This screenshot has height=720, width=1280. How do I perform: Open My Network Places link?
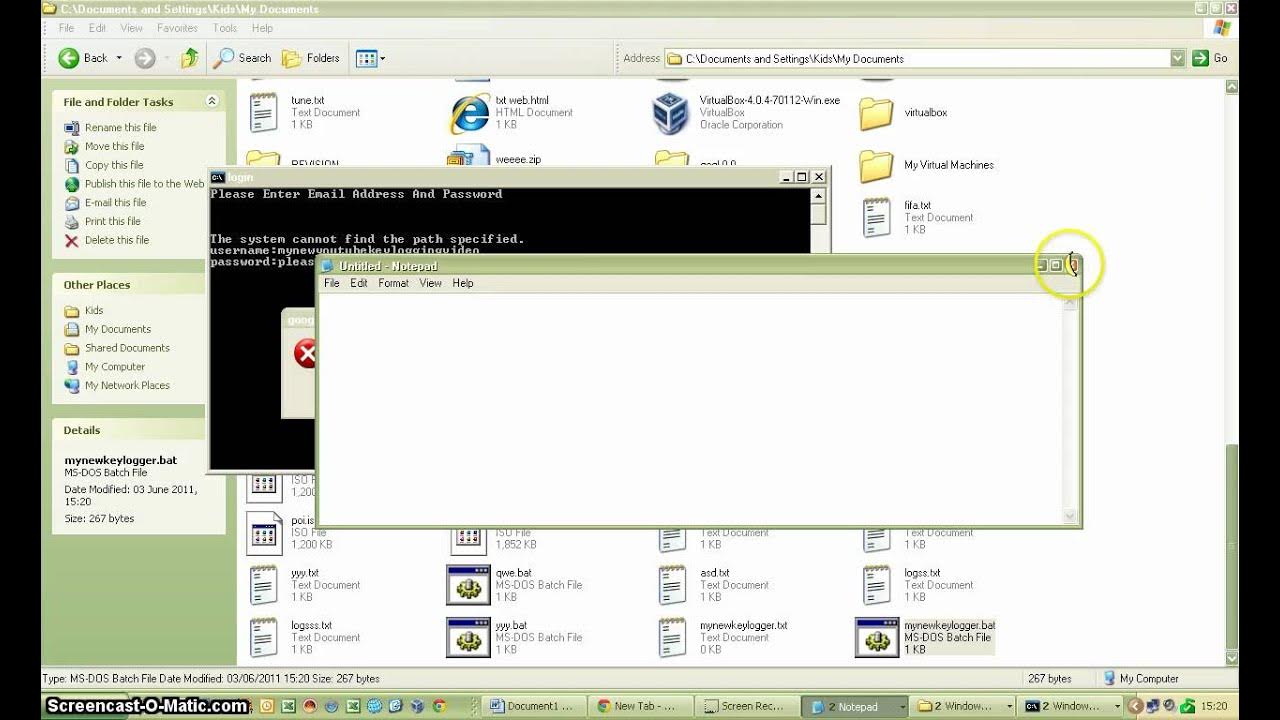click(127, 385)
